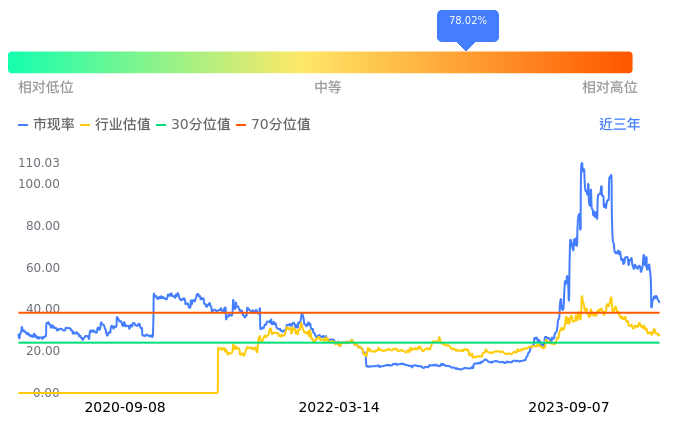Click the 0.00 y-axis label

45,393
